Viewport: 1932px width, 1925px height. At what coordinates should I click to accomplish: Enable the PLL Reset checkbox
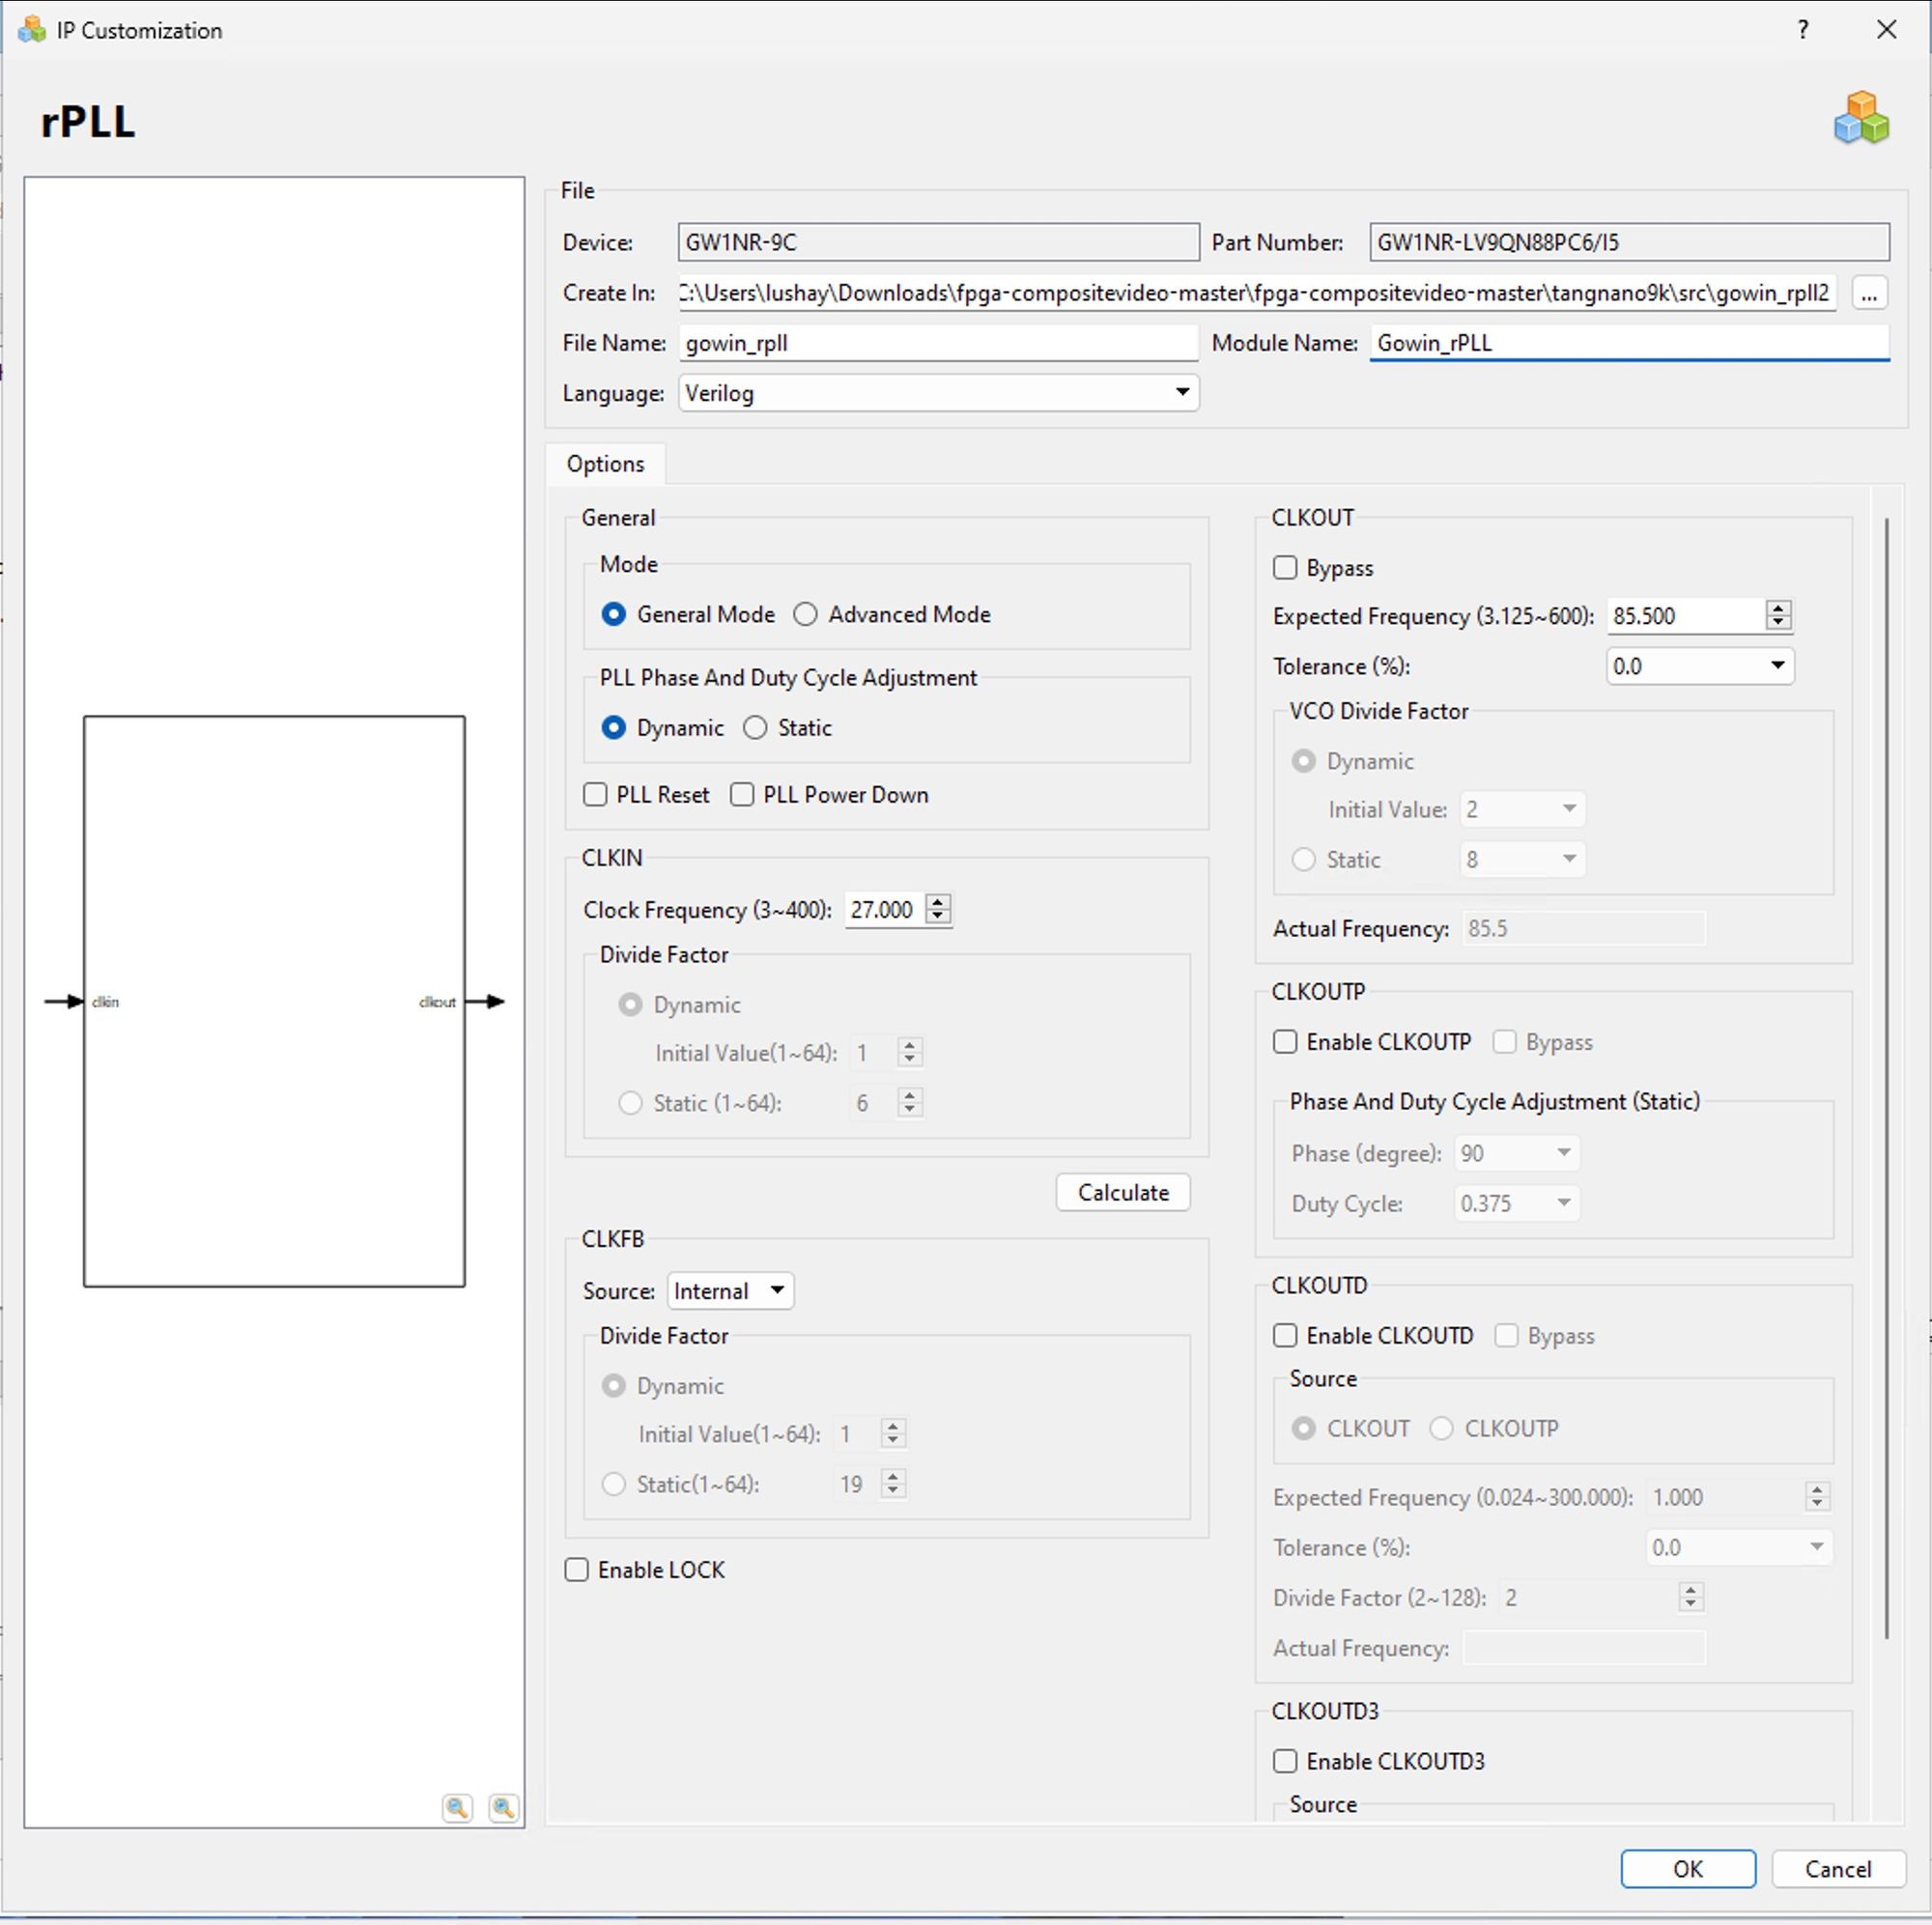pyautogui.click(x=595, y=794)
